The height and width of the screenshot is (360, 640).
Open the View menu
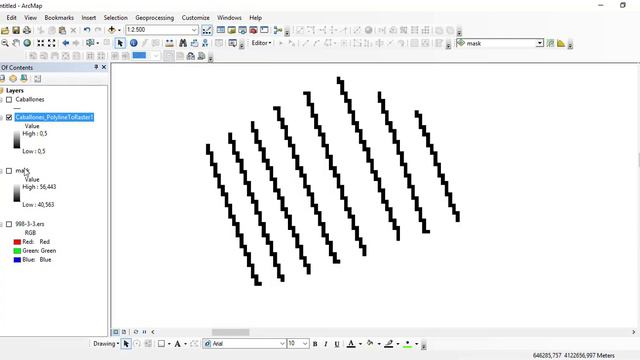[30, 18]
